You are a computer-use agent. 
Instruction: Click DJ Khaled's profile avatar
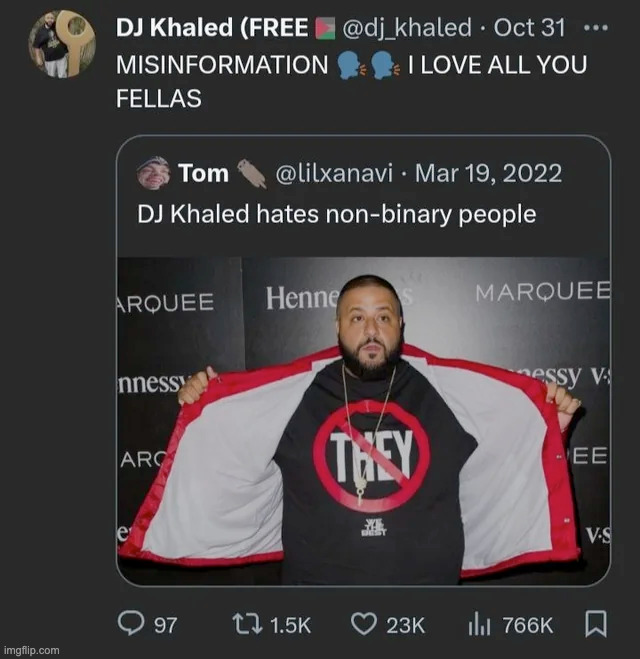coord(62,44)
